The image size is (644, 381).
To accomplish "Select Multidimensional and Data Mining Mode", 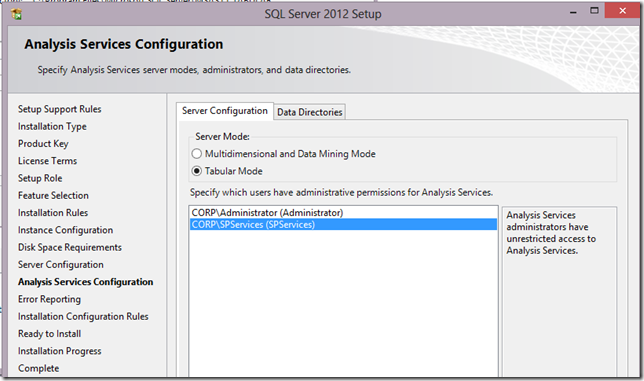I will (197, 154).
